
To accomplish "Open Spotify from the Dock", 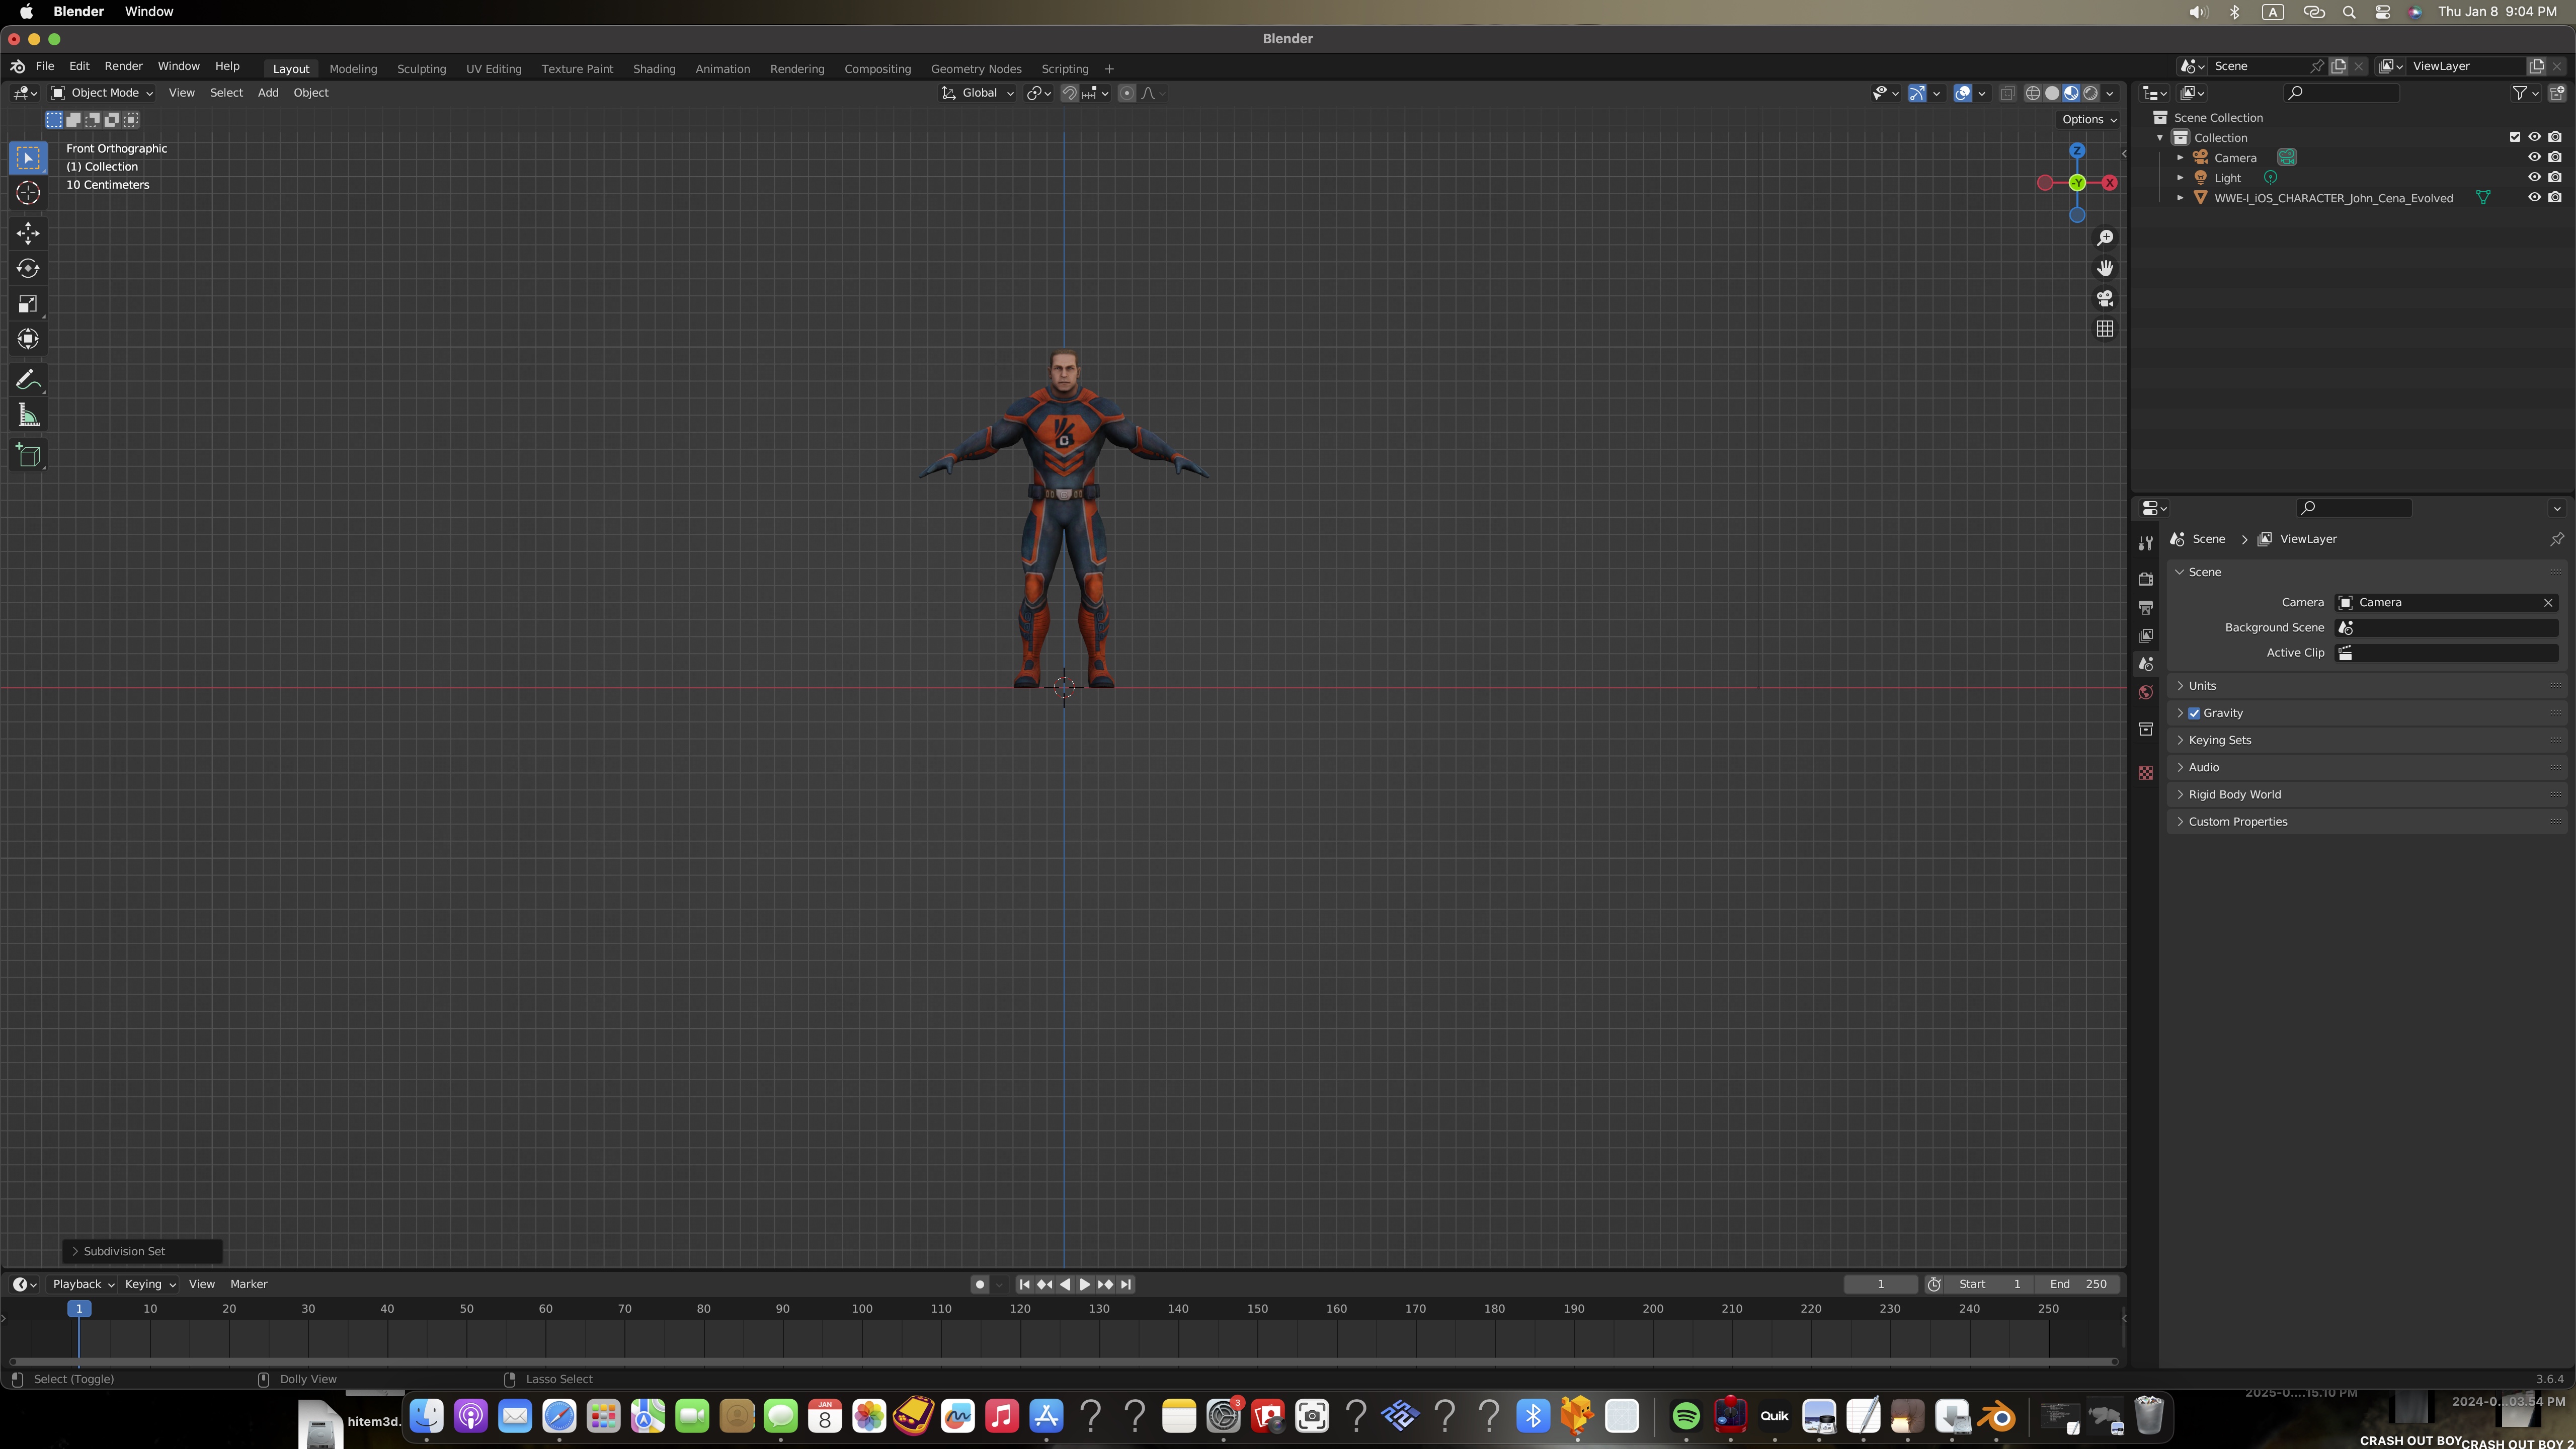I will click(1686, 1416).
